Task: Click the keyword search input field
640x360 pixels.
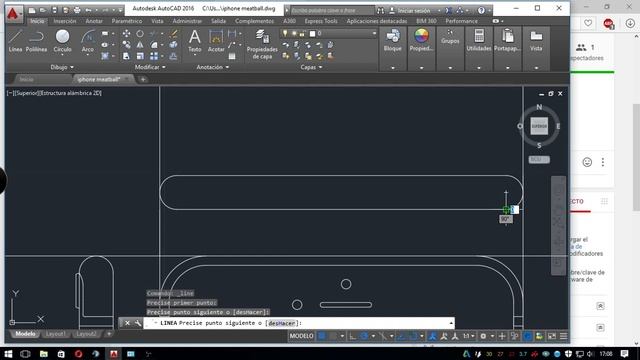Action: (331, 11)
